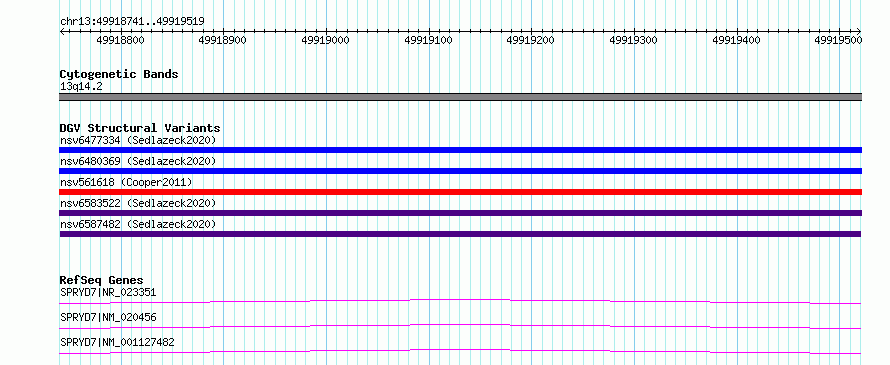Click ruler tick label 49919000

326,40
